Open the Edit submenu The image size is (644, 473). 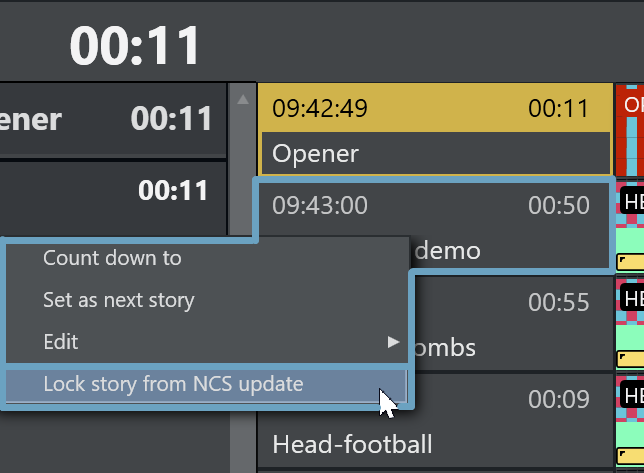point(61,342)
